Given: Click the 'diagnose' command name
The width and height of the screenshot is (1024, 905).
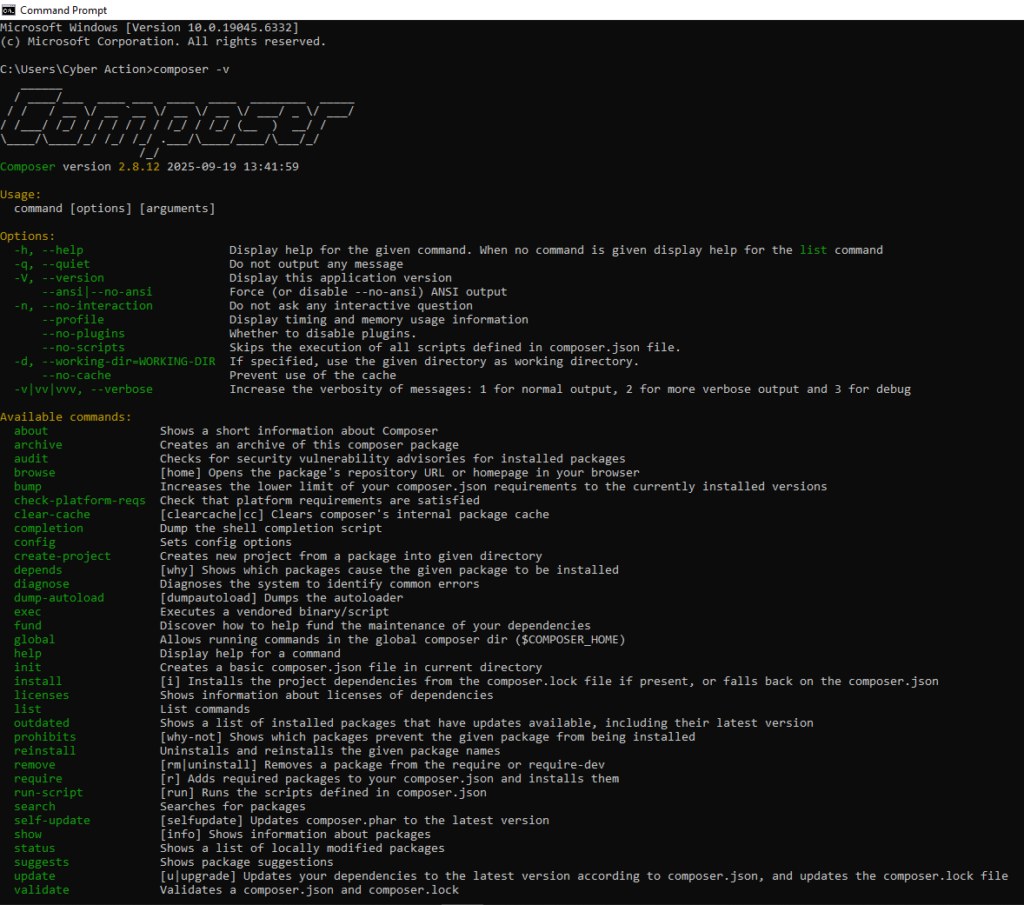Looking at the screenshot, I should 42,584.
